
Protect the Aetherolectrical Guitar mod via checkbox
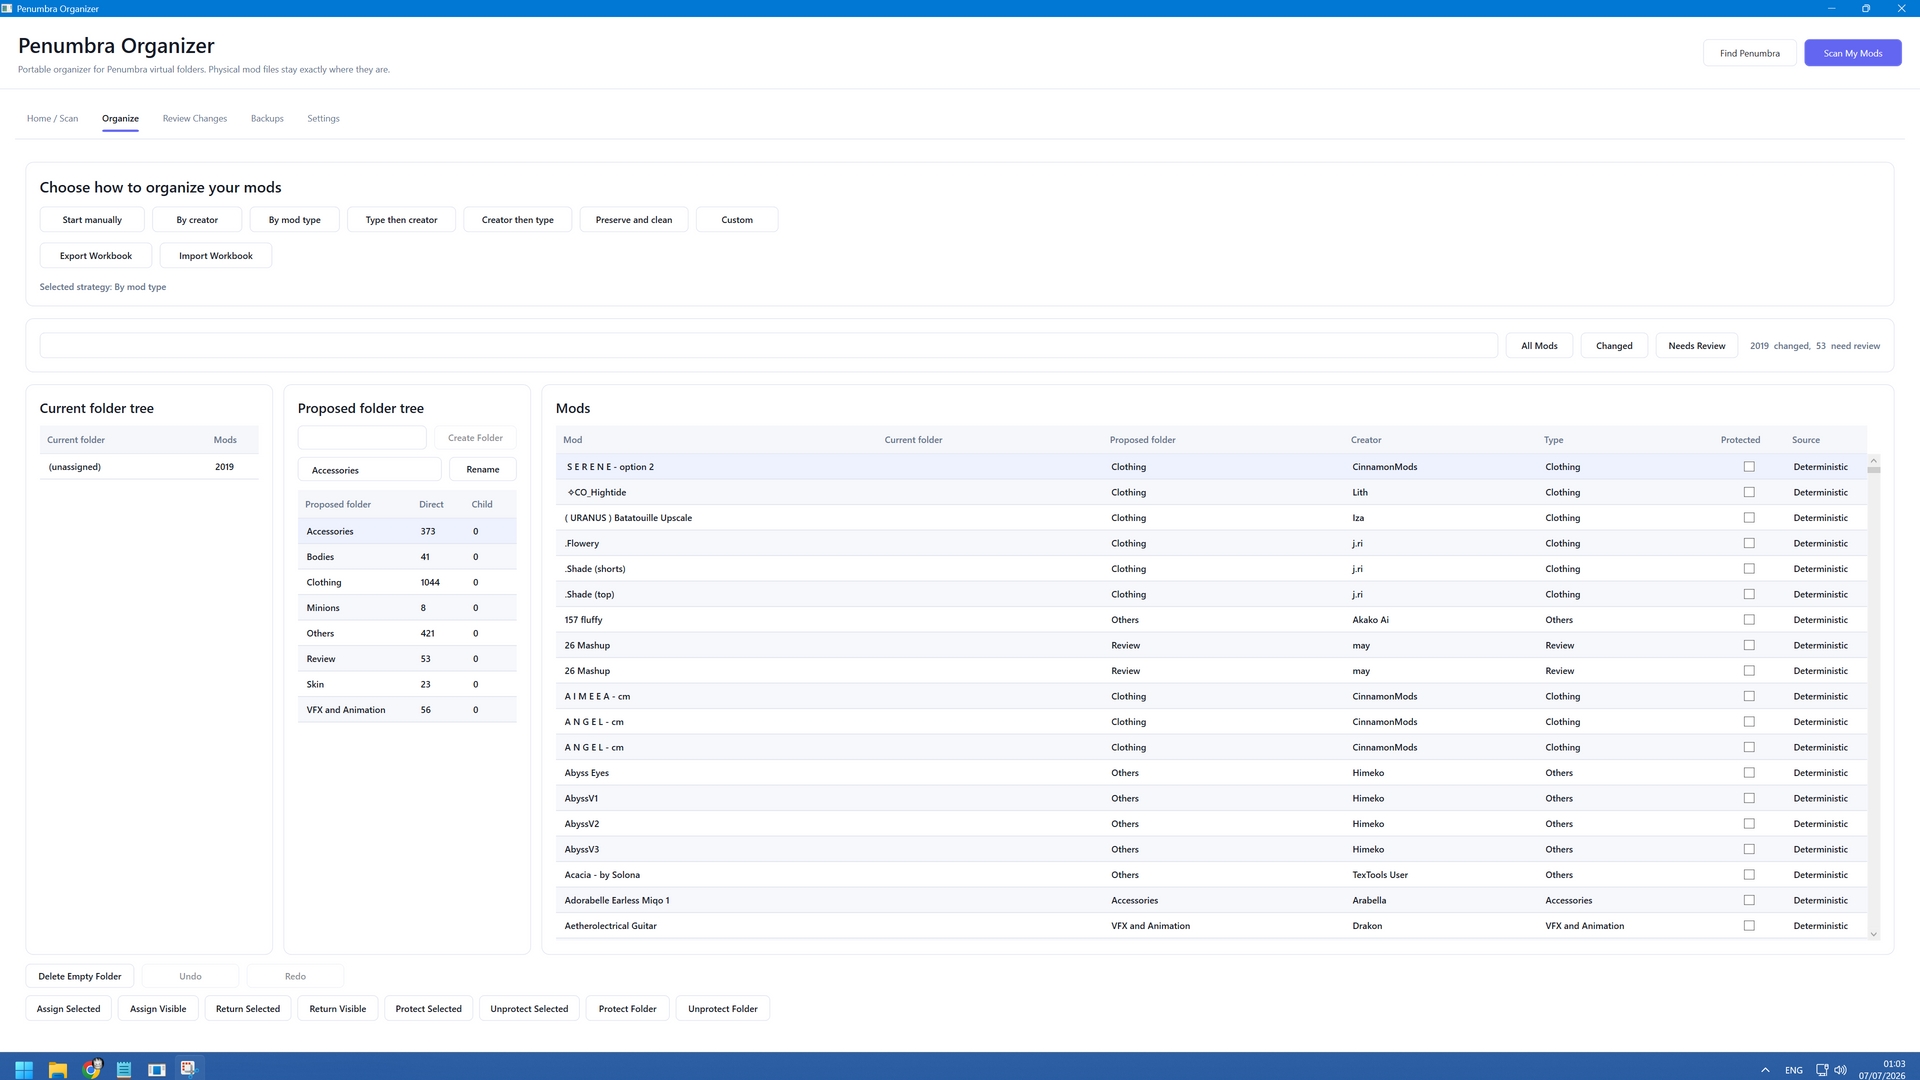1749,926
